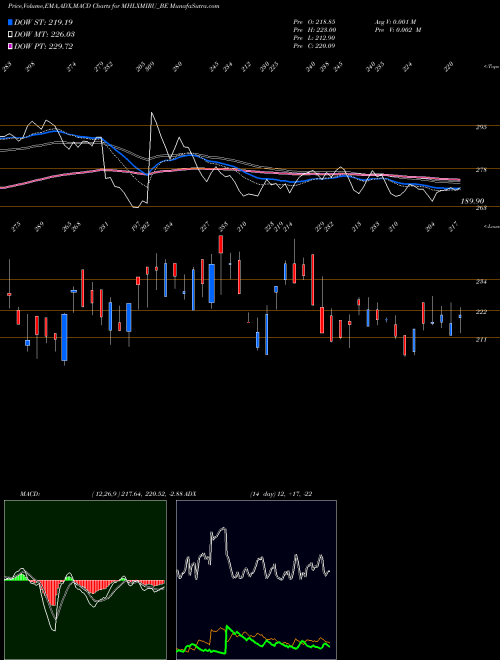500x660 pixels.
Task: Click the blue DOW ST legend swatch
Action: point(10,22)
